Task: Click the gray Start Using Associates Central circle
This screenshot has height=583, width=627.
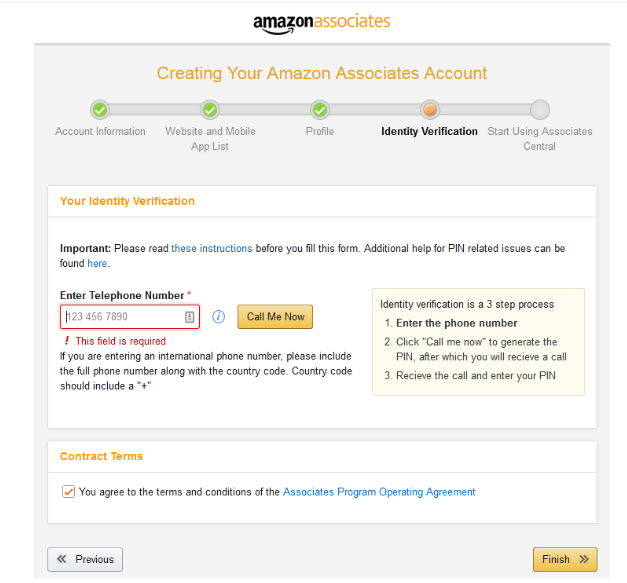Action: click(540, 110)
